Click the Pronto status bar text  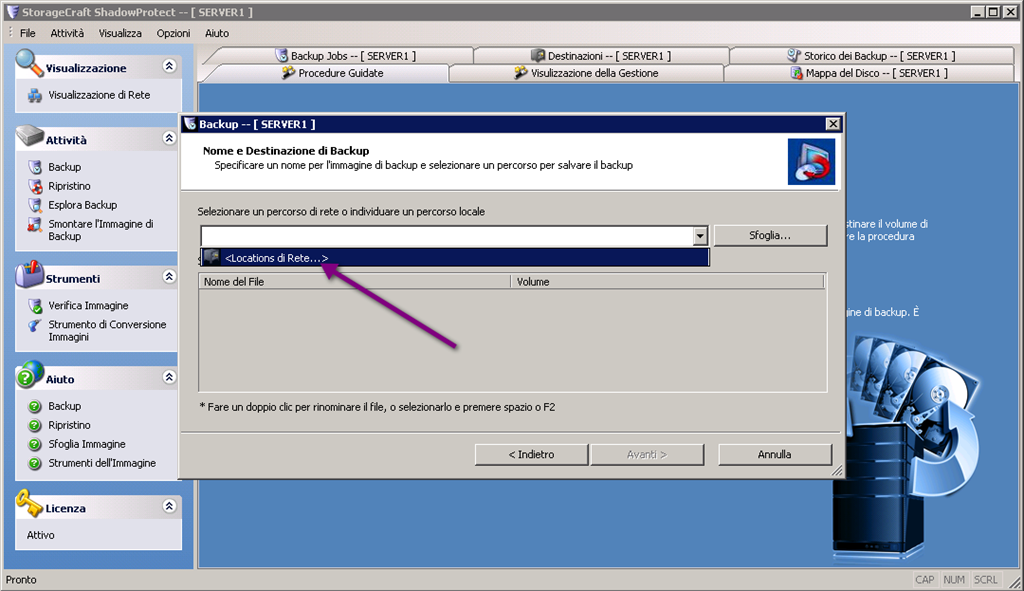point(21,580)
